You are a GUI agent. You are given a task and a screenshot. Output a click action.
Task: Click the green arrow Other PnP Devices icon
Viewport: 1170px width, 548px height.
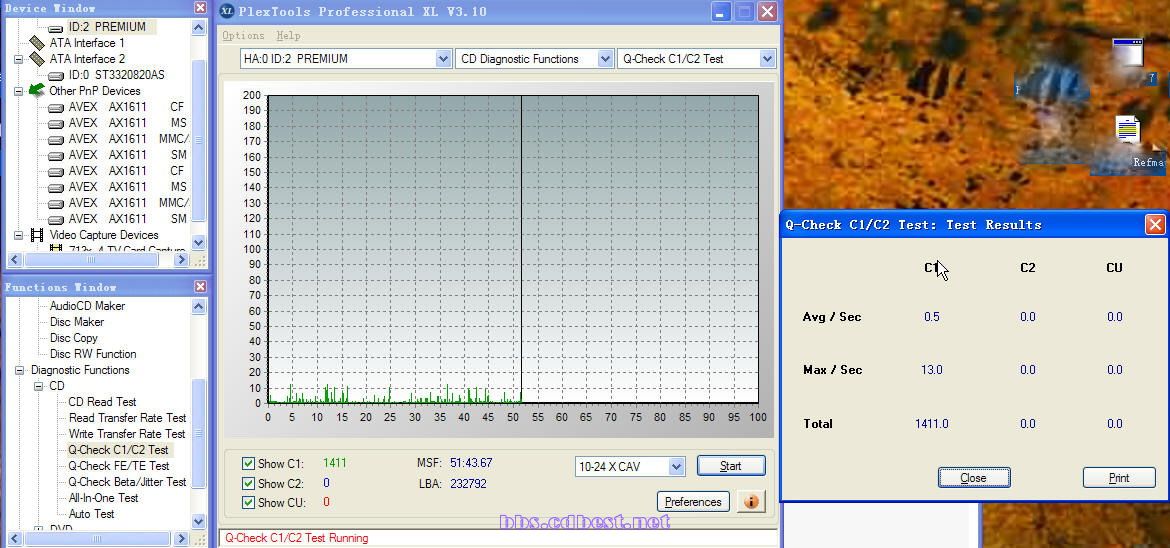(x=37, y=90)
